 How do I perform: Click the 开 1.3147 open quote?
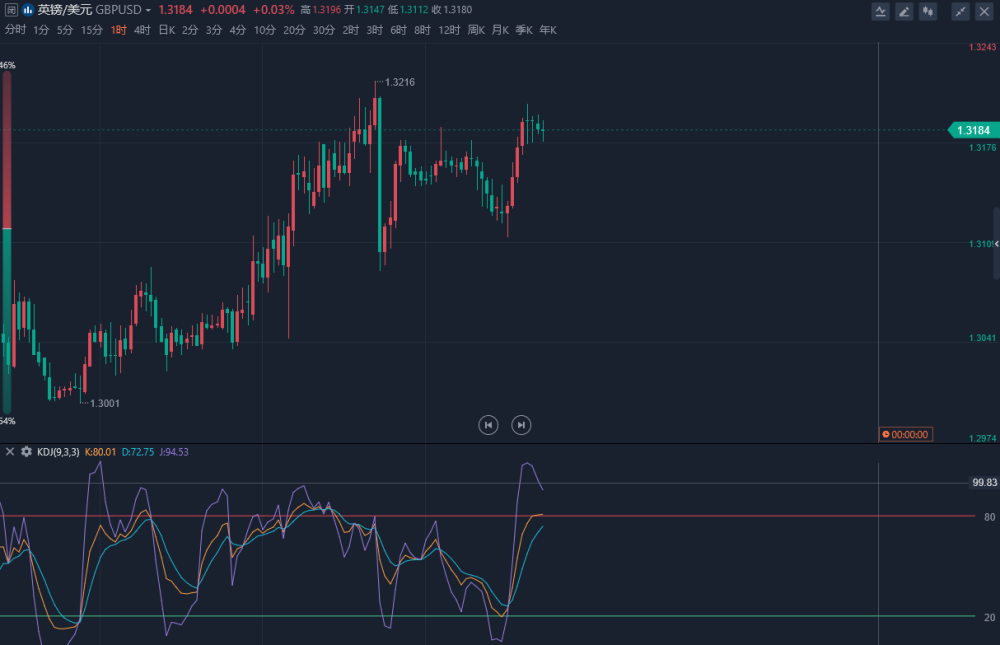(364, 10)
